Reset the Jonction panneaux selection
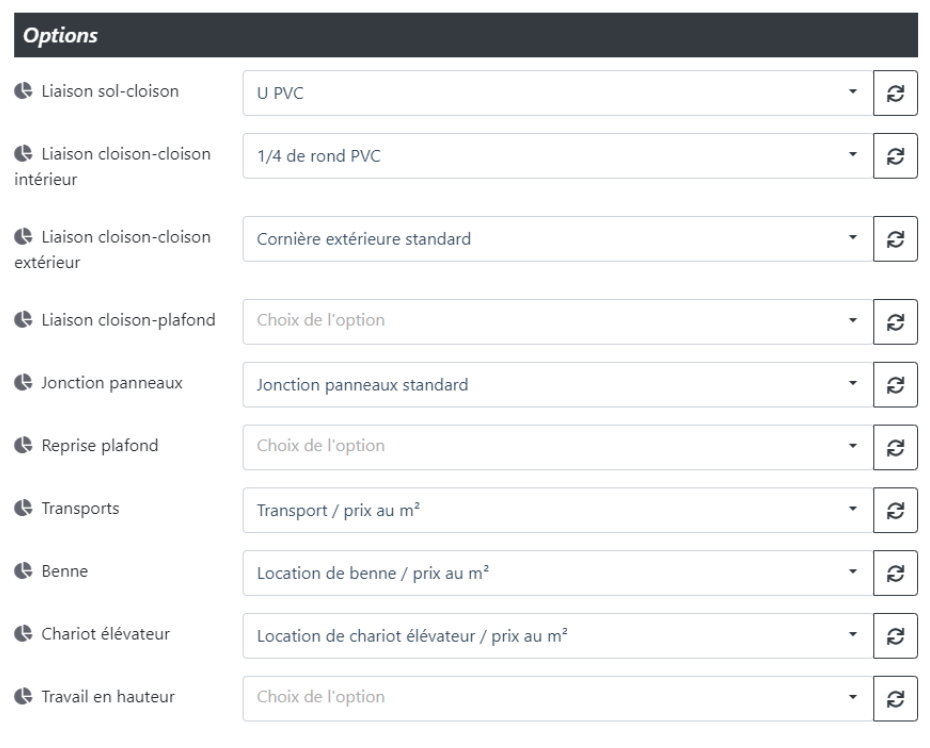This screenshot has height=748, width=930. [895, 385]
